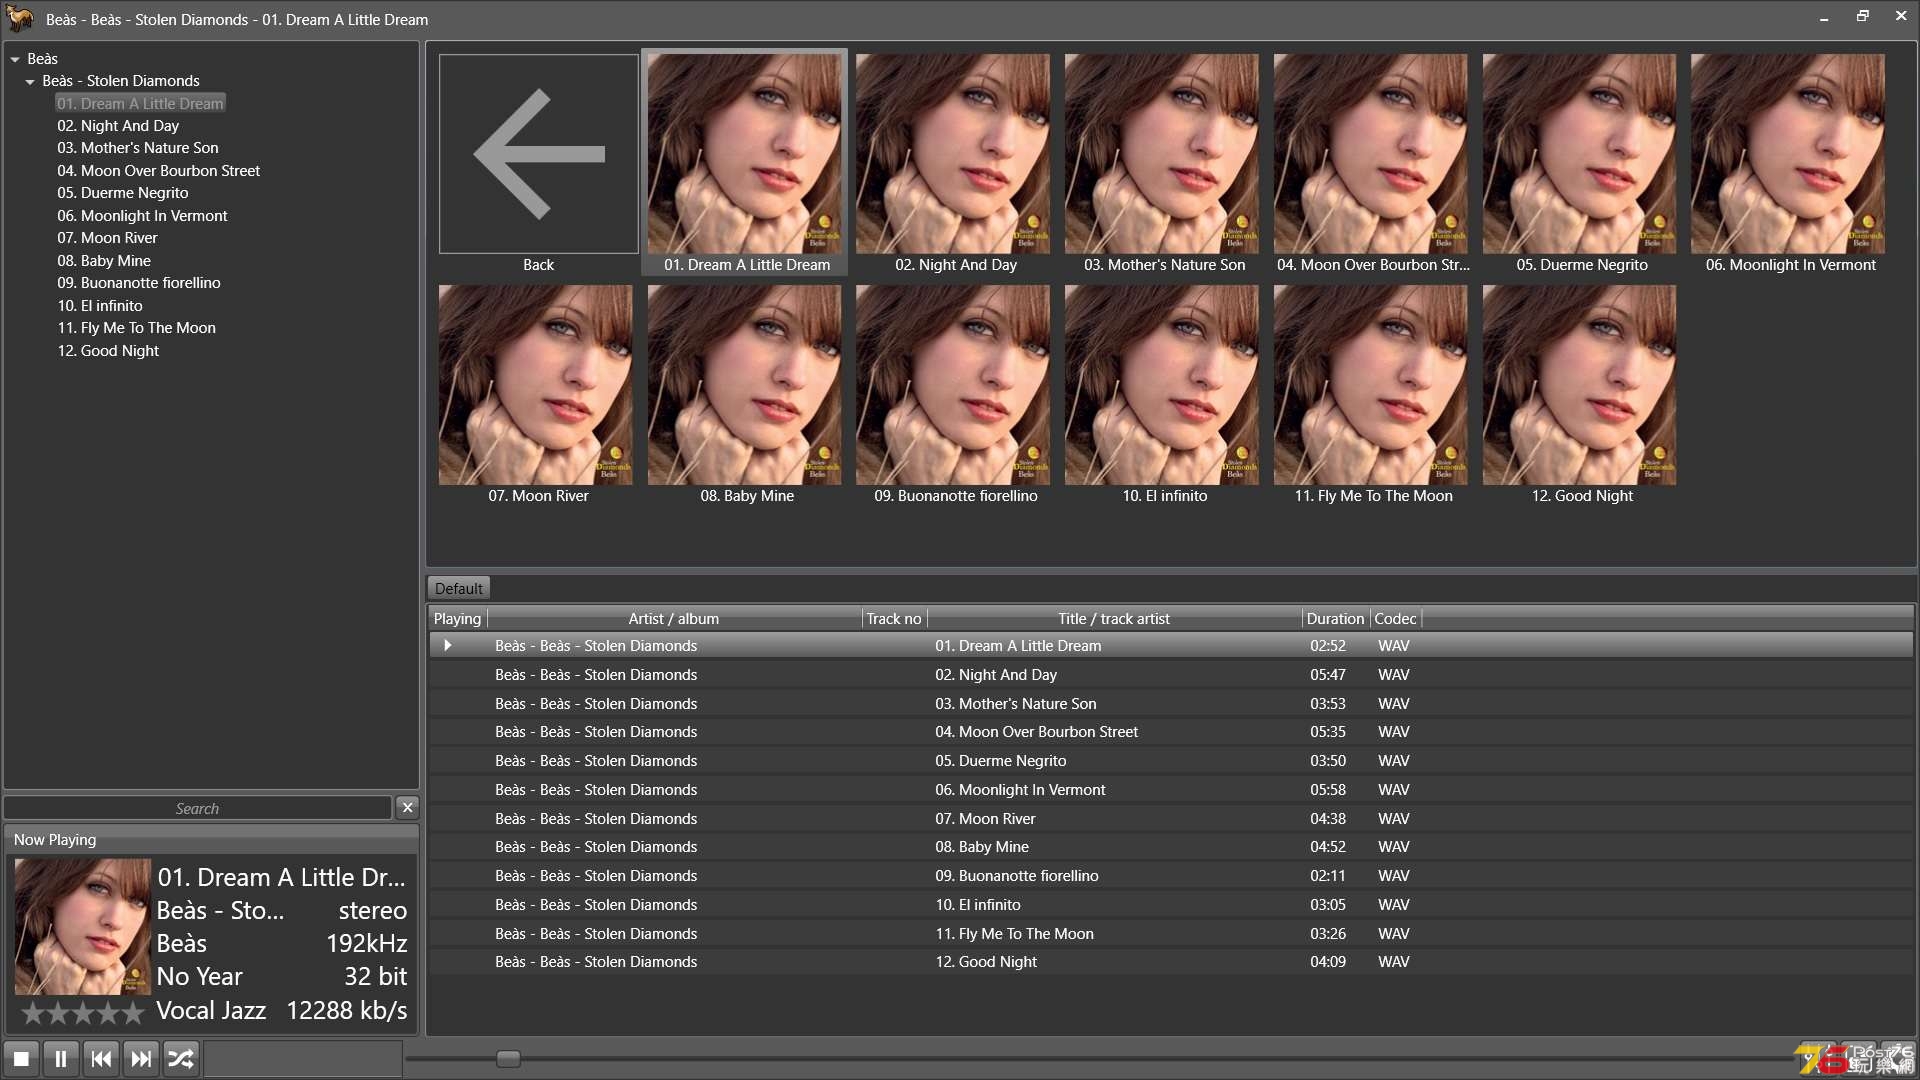The height and width of the screenshot is (1080, 1920).
Task: Select 07. Moon River in tree
Action: 108,238
